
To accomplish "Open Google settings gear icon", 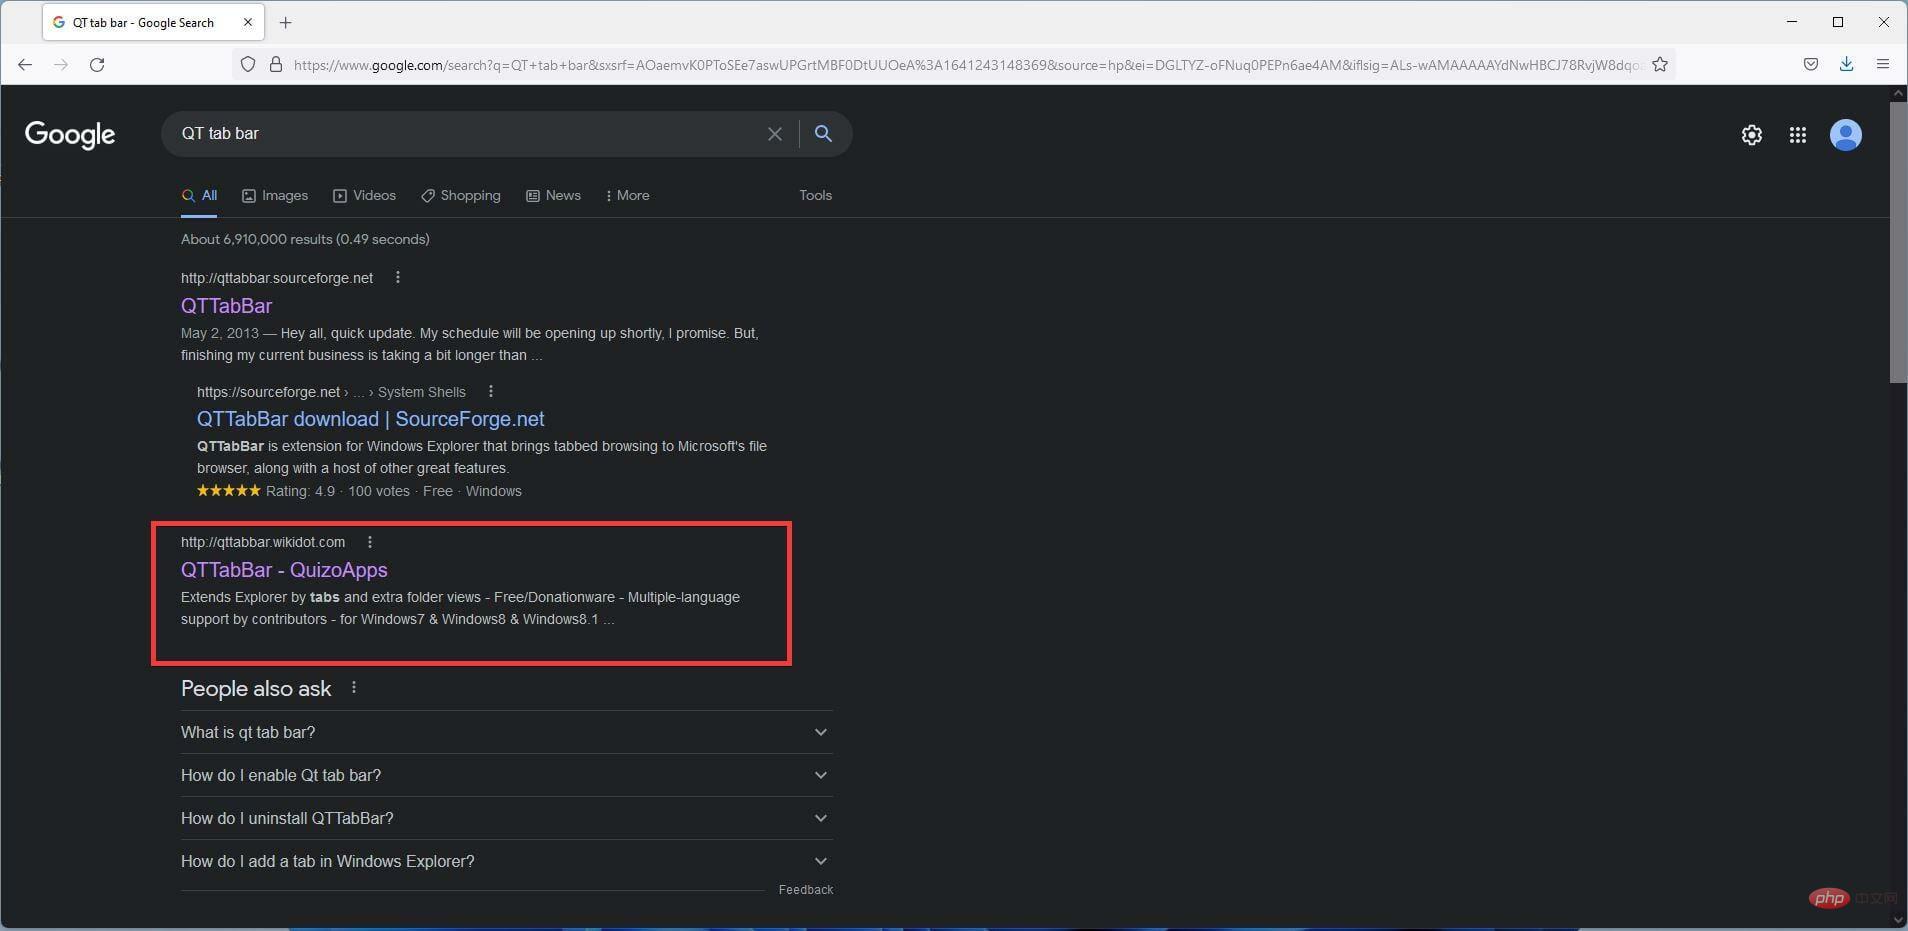I will pyautogui.click(x=1751, y=135).
